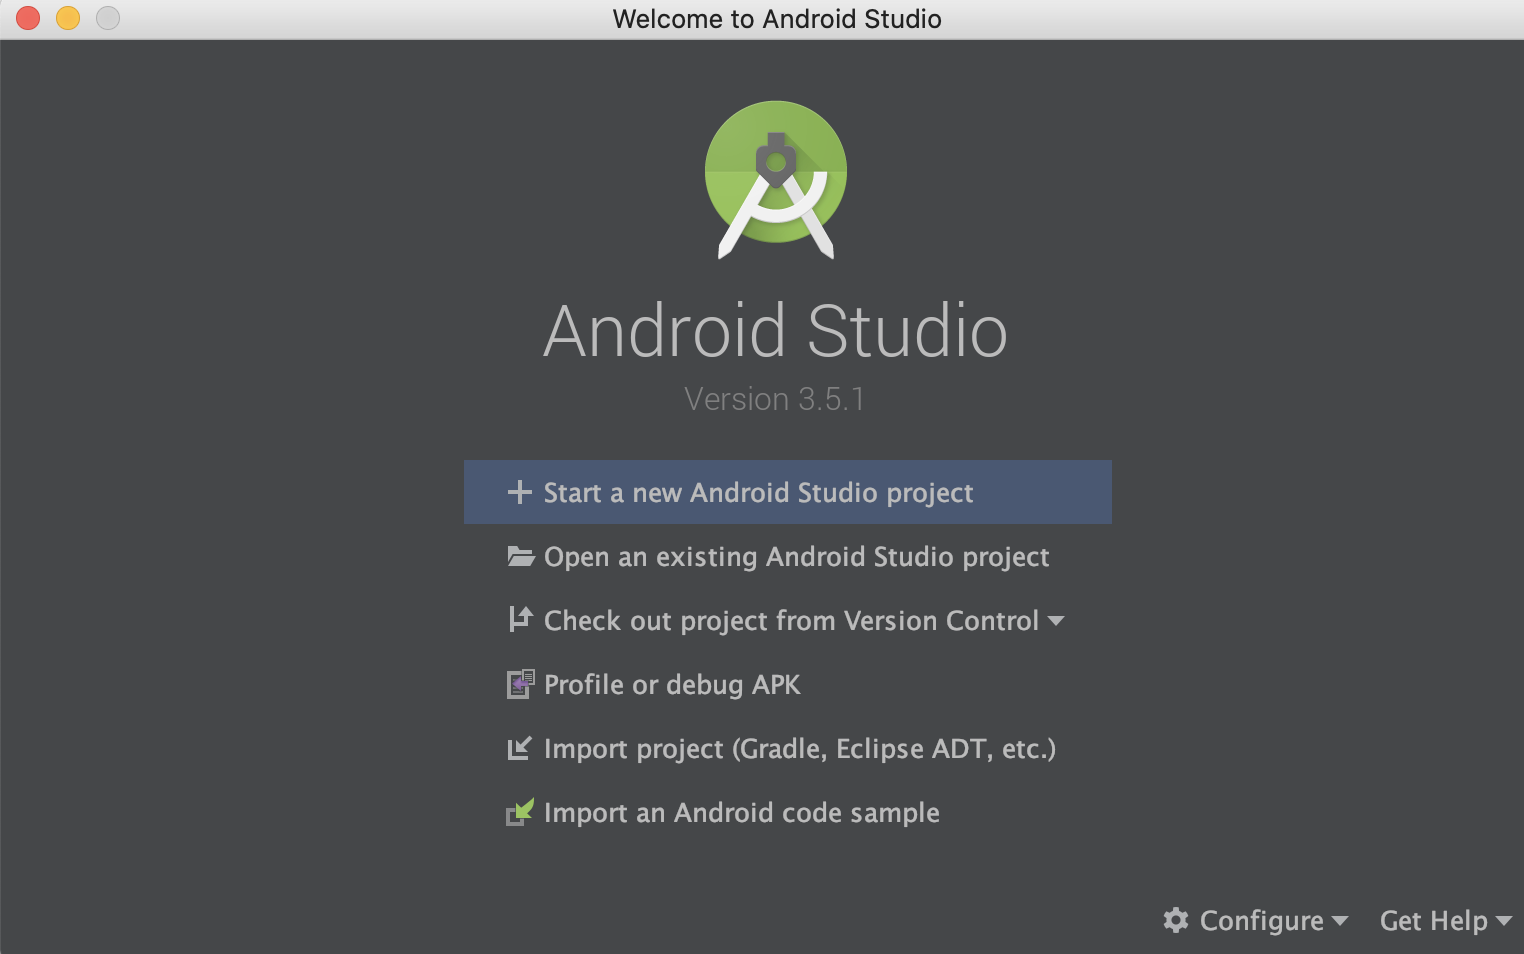Image resolution: width=1524 pixels, height=954 pixels.
Task: Click the version control checkout icon
Action: pos(520,620)
